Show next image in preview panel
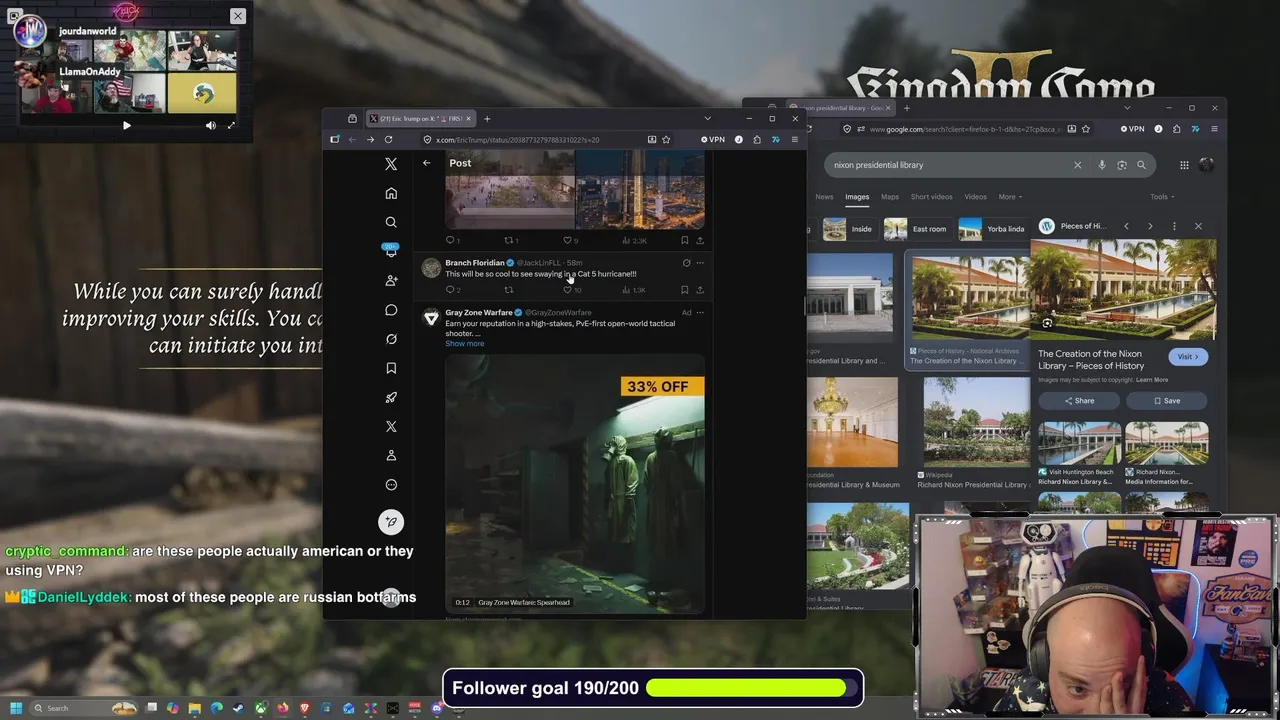This screenshot has width=1280, height=720. pos(1150,226)
